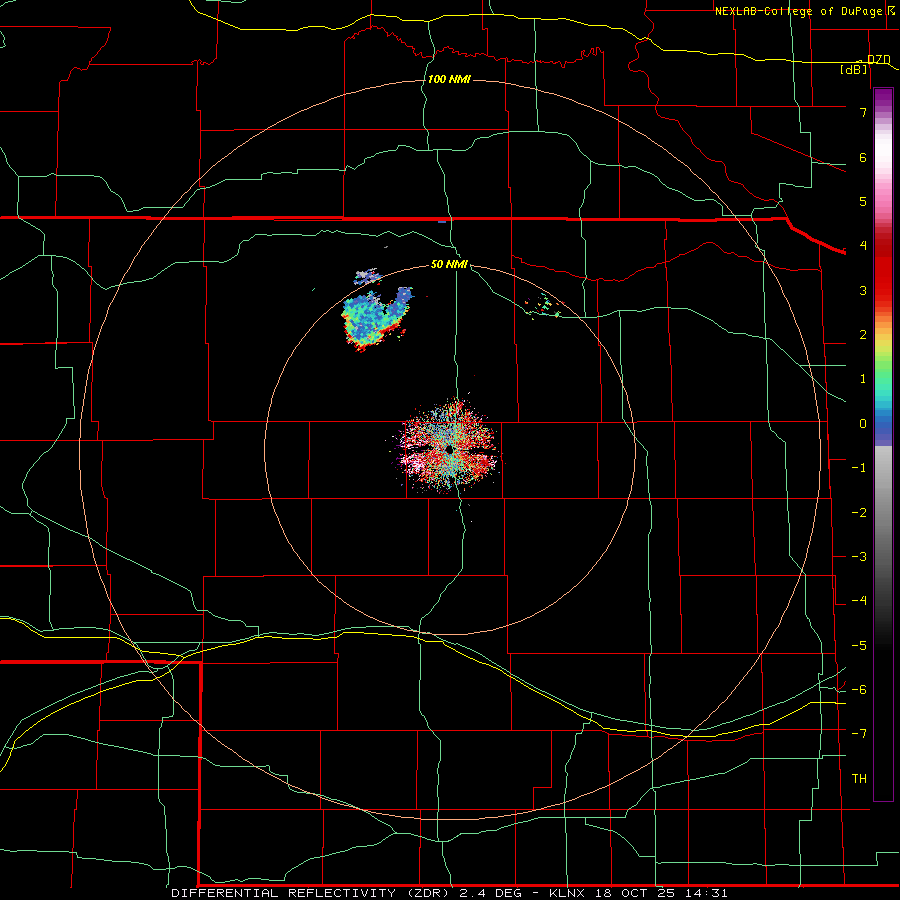Click the [dB] unit label
900x900 pixels.
click(854, 69)
